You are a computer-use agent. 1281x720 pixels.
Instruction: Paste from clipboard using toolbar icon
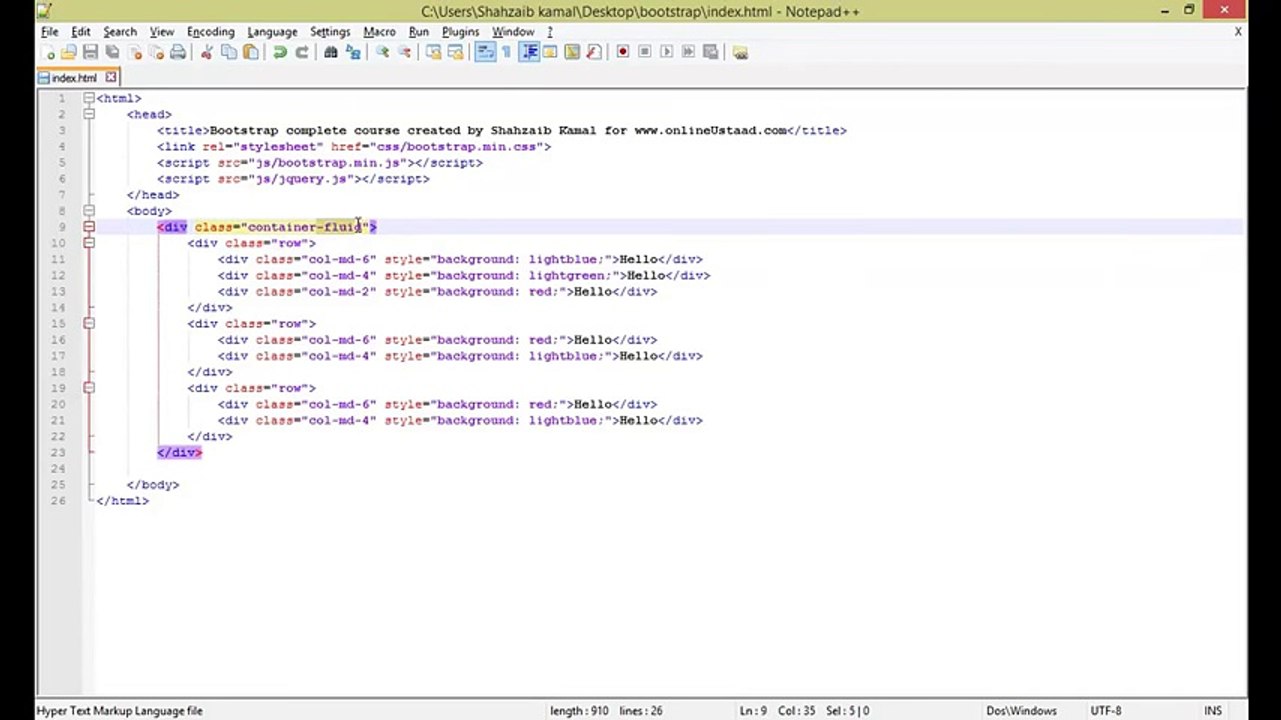click(251, 52)
